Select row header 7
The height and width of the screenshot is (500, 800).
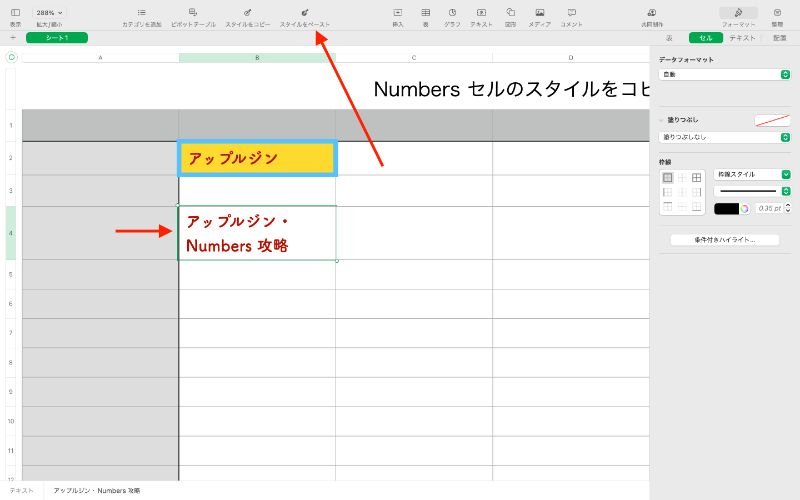[x=11, y=333]
